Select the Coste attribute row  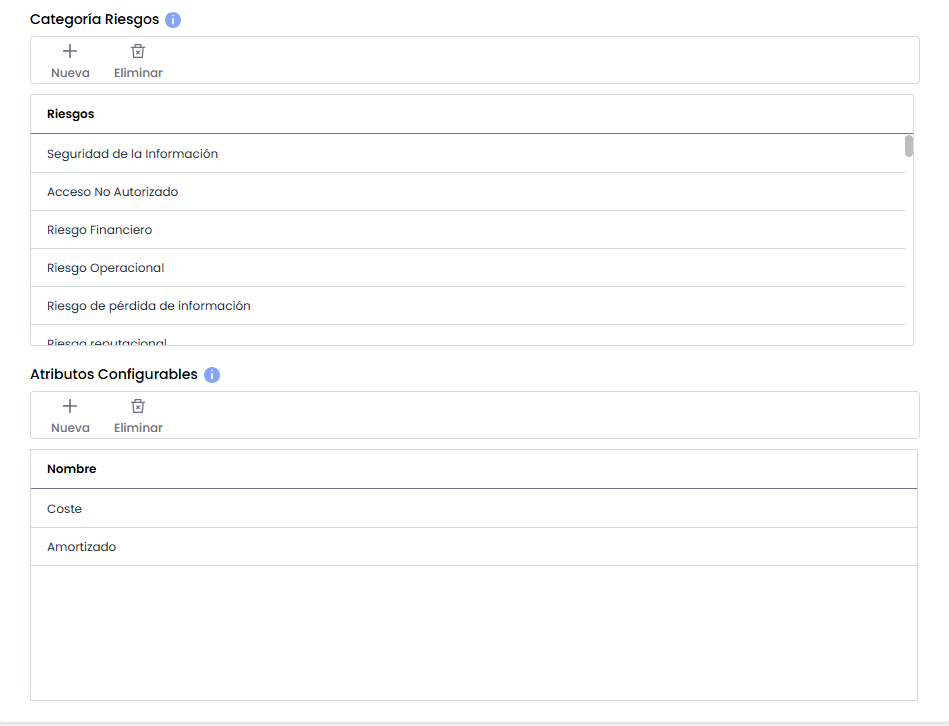(64, 509)
